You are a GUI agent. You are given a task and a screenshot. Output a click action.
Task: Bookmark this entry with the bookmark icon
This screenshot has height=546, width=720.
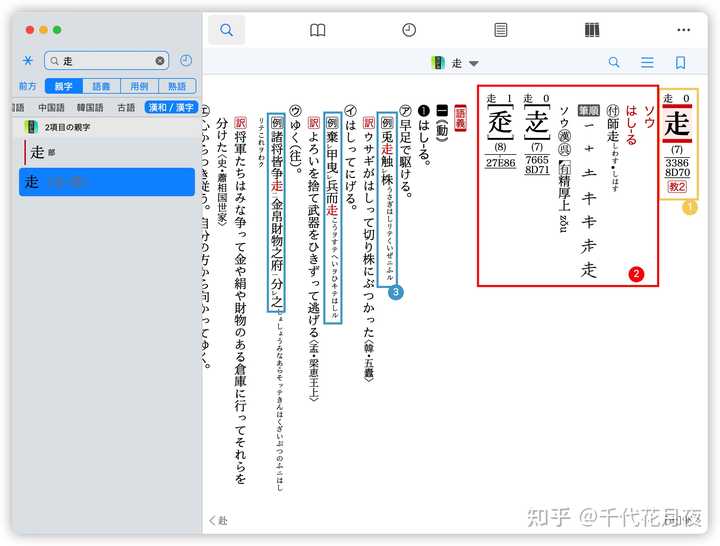(x=680, y=62)
